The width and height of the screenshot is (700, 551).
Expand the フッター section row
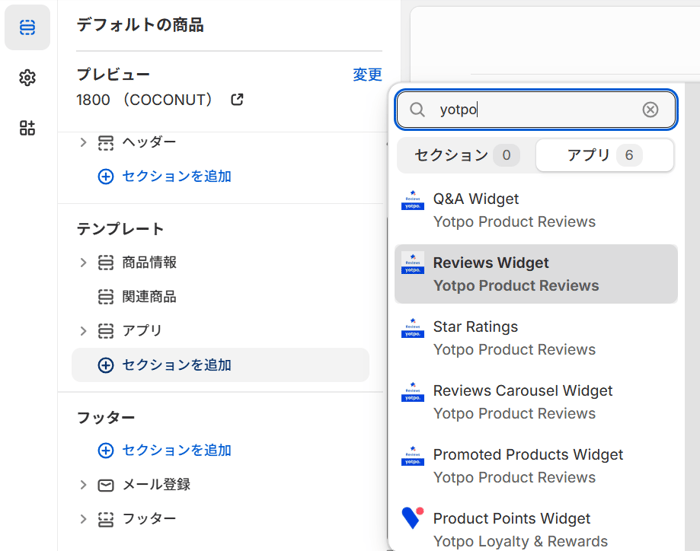(x=83, y=519)
